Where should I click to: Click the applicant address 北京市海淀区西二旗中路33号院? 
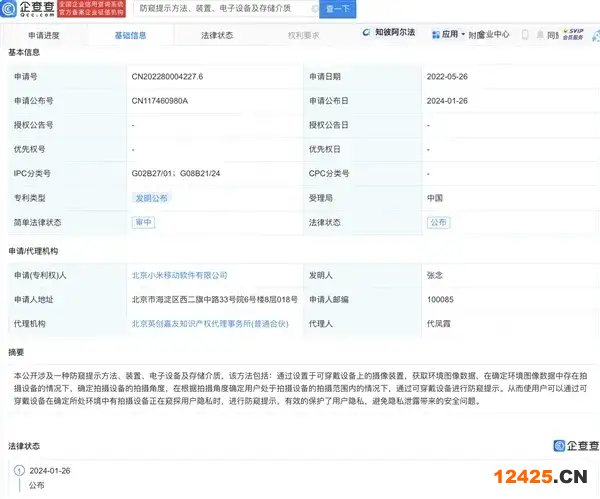click(x=215, y=300)
